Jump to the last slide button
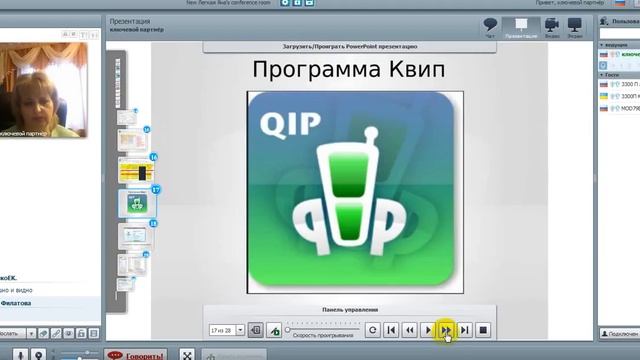 point(464,330)
